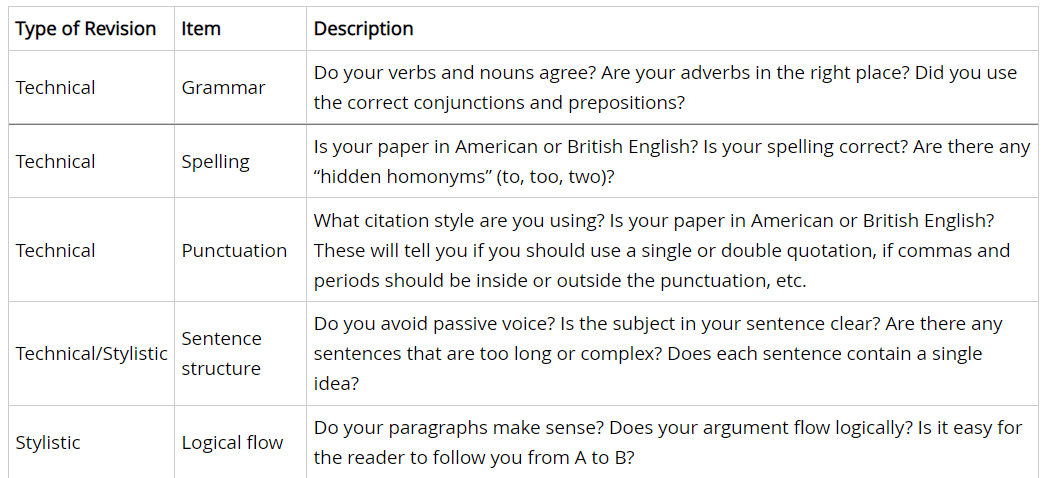Viewport: 1047px width, 478px height.
Task: Click the "Description" column header
Action: [364, 29]
